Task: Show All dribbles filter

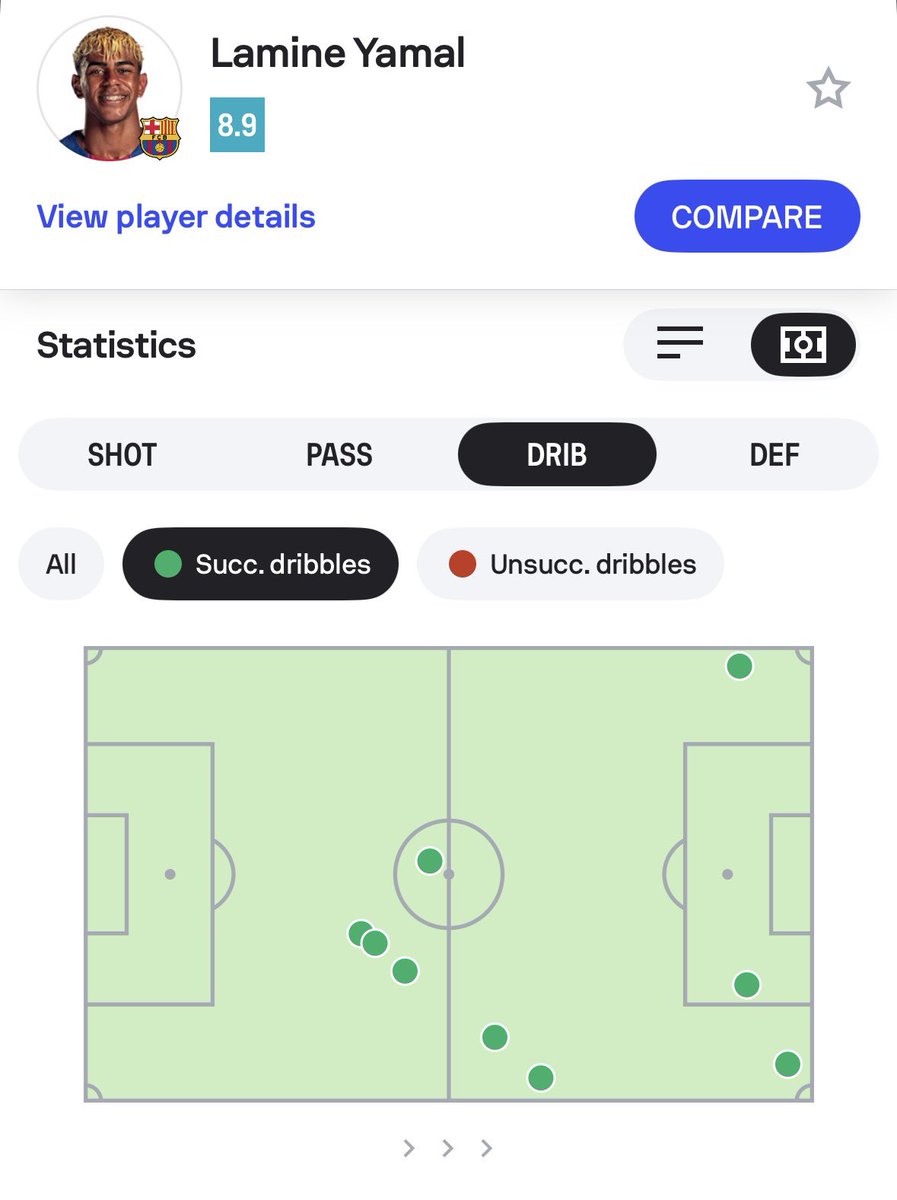Action: click(x=61, y=564)
